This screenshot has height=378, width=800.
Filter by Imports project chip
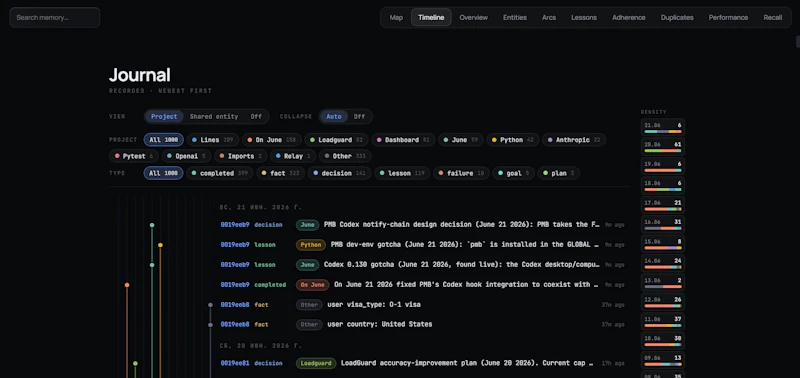pos(241,156)
